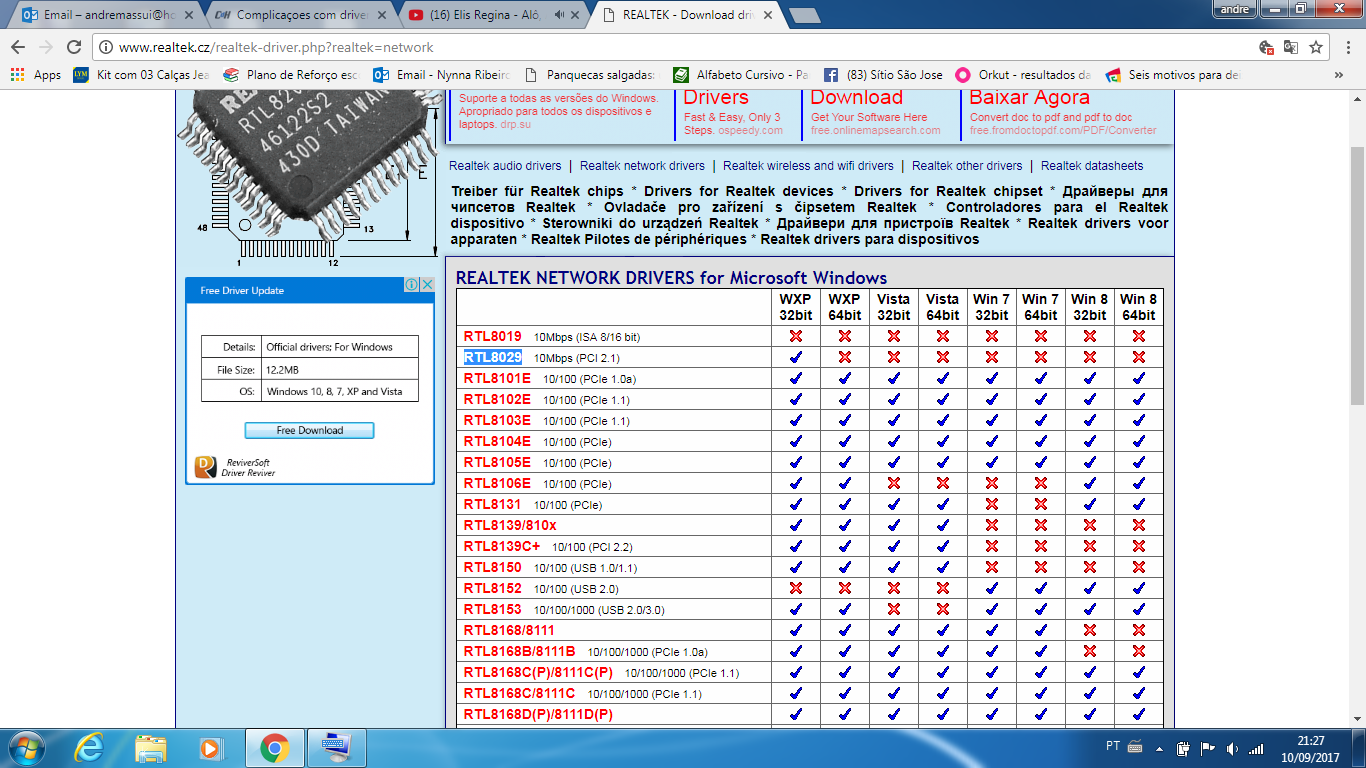Open Alfabeto Cursivo bookmark
The image size is (1366, 768).
(x=741, y=75)
